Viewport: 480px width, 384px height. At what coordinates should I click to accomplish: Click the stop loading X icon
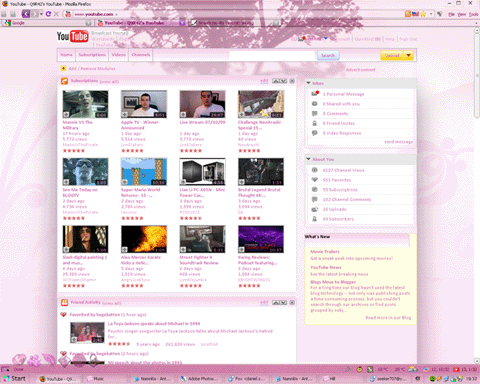click(x=56, y=14)
